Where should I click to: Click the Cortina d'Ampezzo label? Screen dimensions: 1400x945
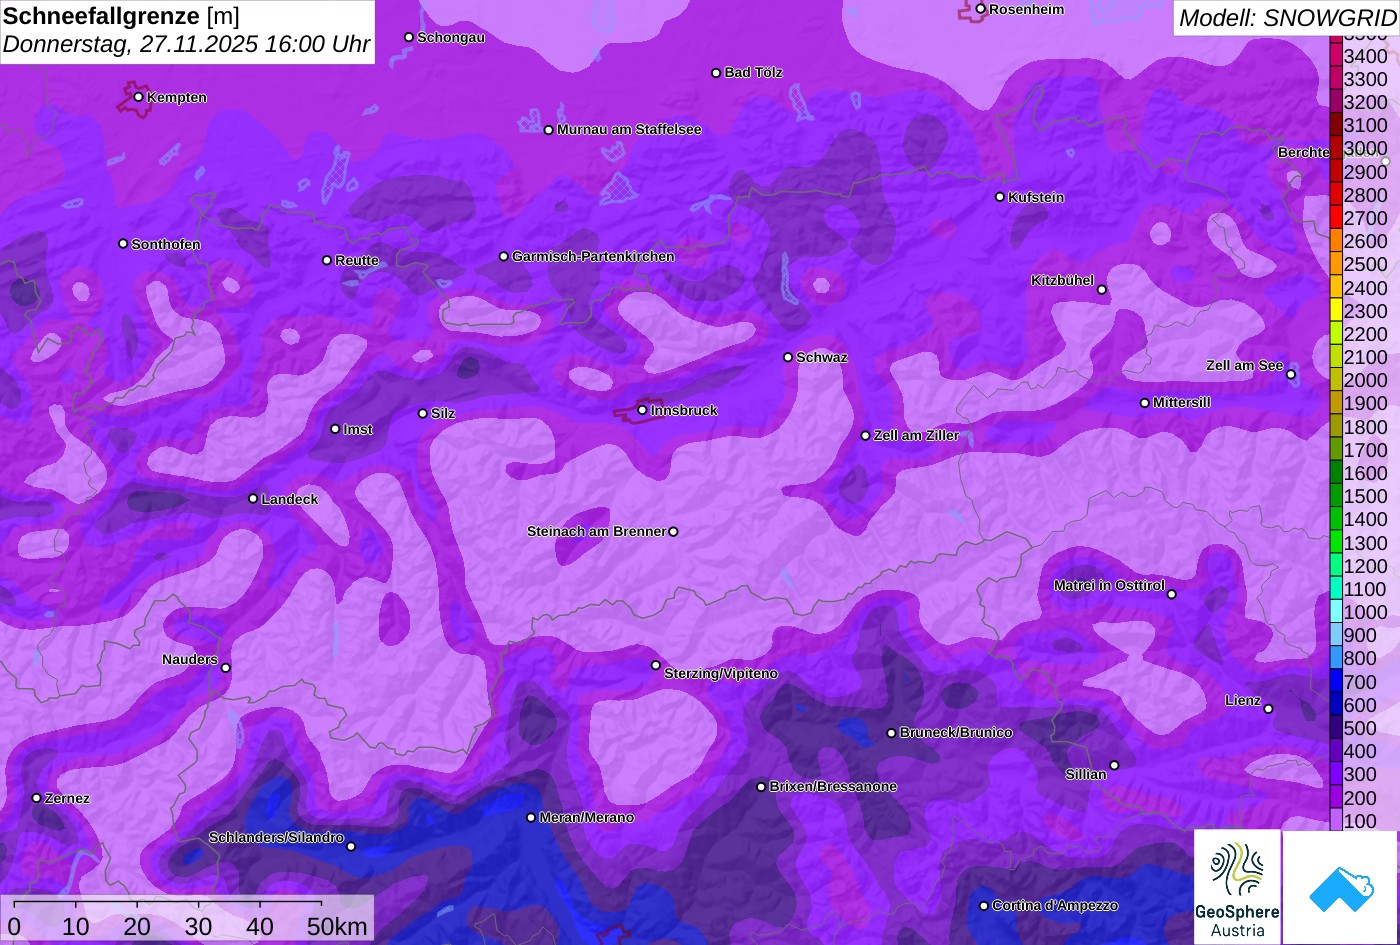(x=1055, y=906)
